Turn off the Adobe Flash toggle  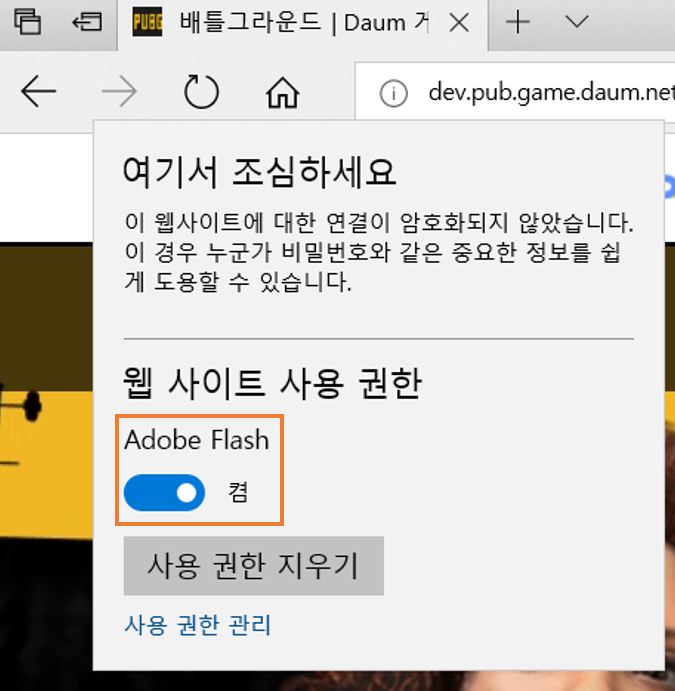point(164,492)
